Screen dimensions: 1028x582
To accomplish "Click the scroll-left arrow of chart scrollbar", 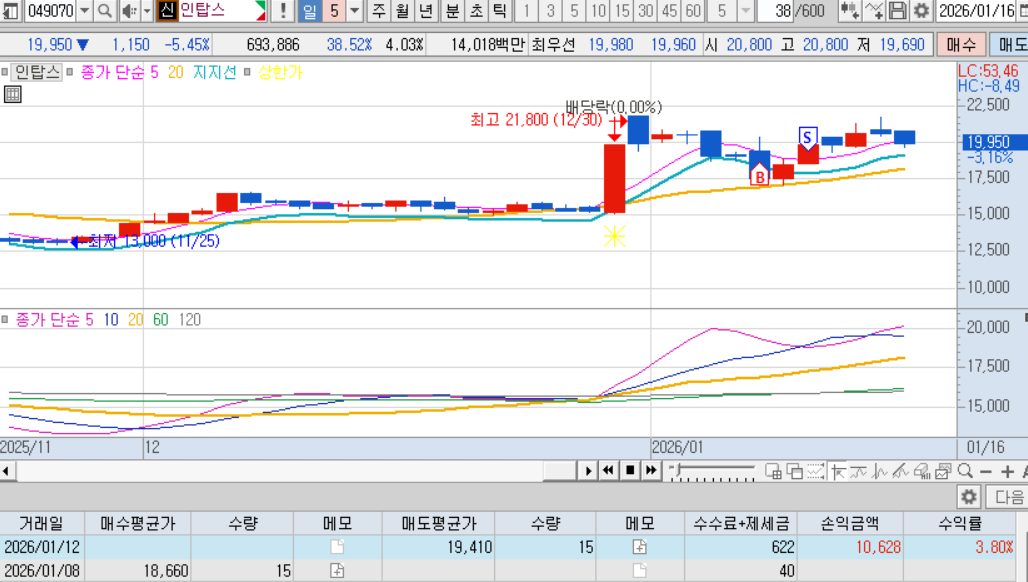I will (x=6, y=471).
